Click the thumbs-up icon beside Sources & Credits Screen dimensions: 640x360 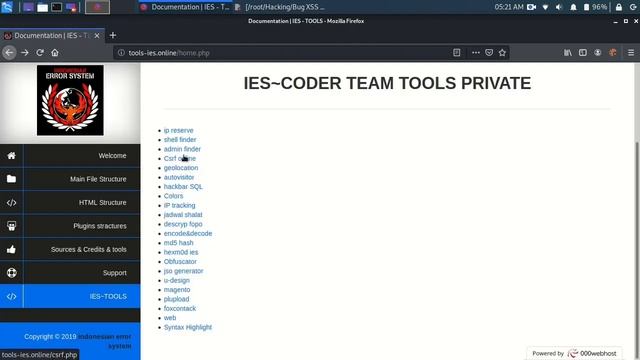11,249
